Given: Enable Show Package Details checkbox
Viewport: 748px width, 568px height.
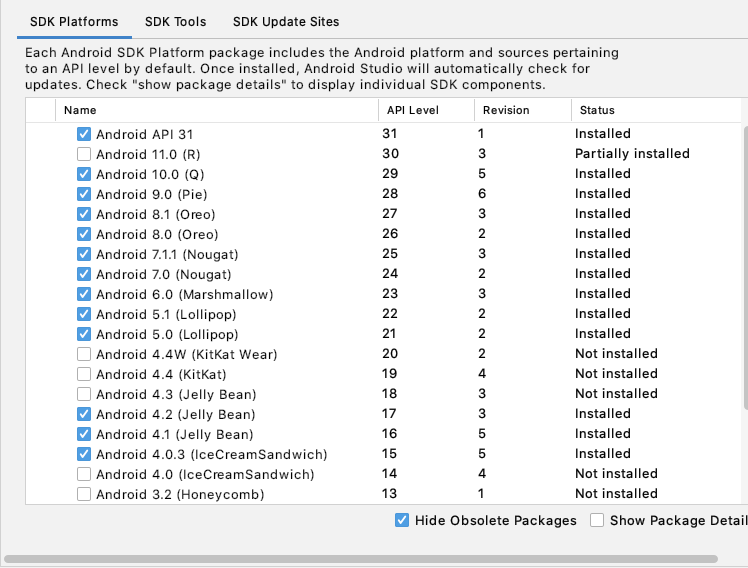Looking at the screenshot, I should coord(597,520).
